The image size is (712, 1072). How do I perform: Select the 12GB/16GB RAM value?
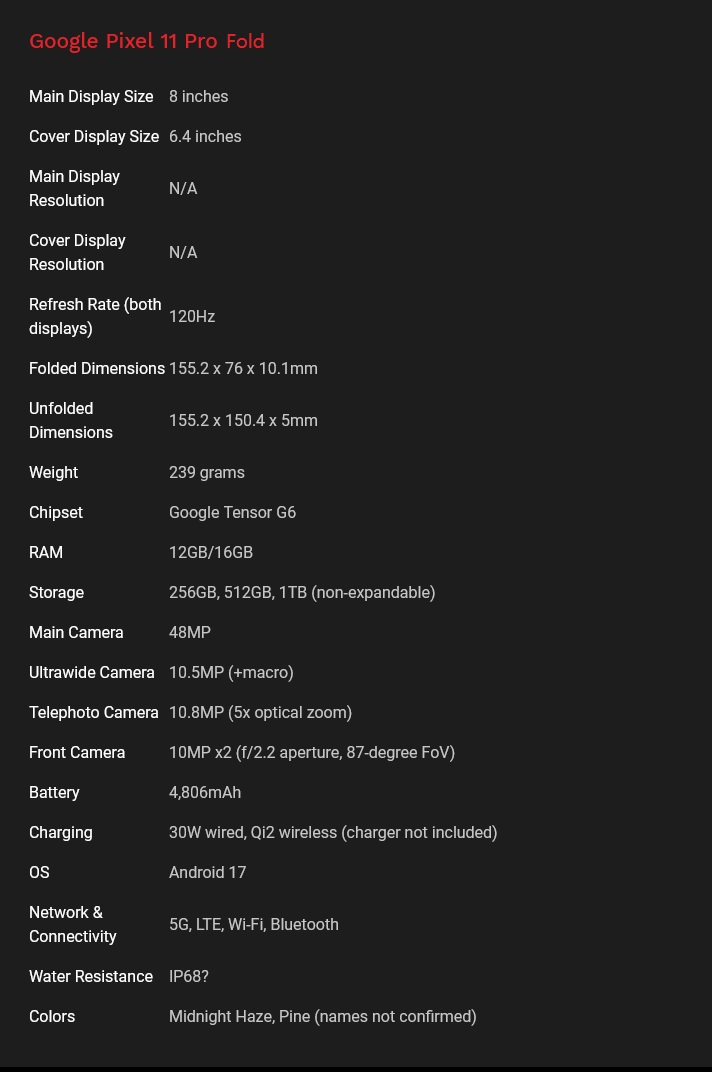coord(211,552)
